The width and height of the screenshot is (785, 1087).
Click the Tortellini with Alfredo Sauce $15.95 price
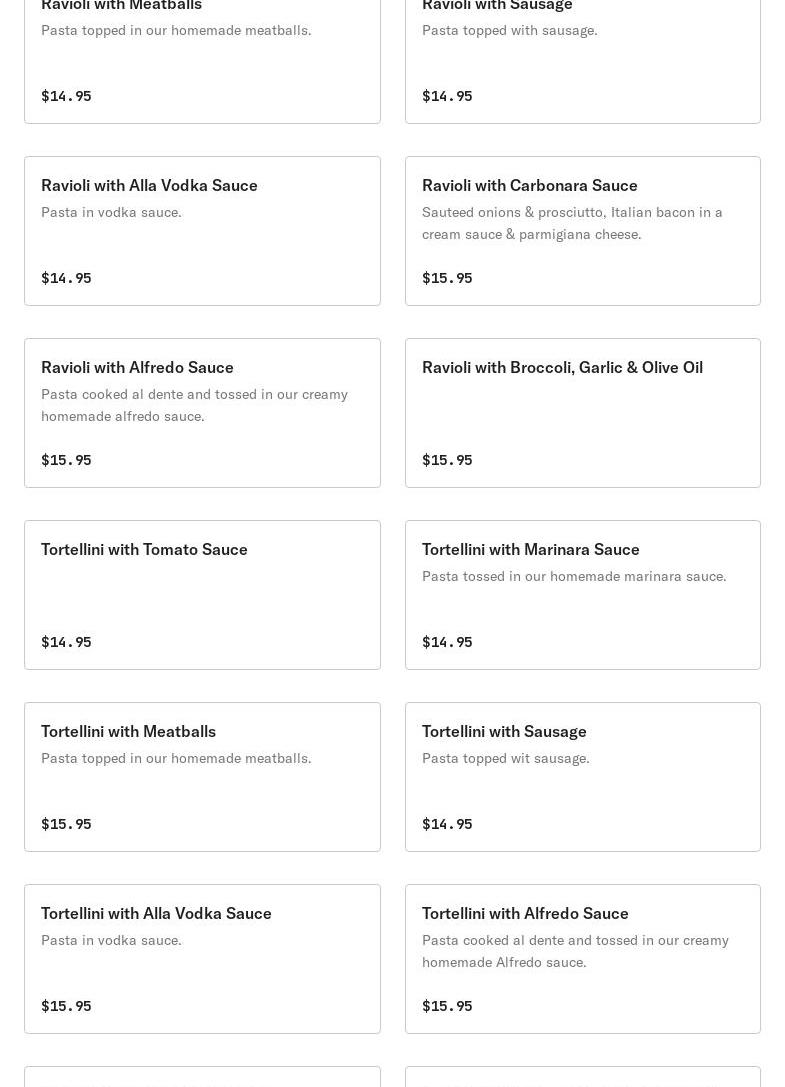pos(447,1006)
